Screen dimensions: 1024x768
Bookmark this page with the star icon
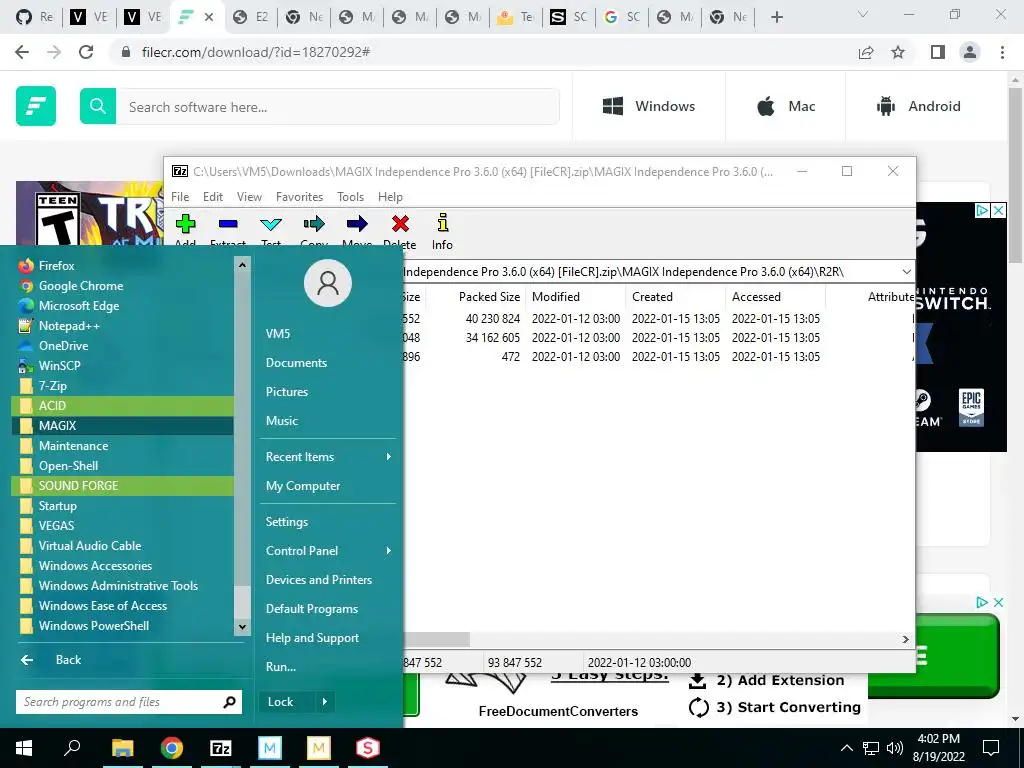click(899, 52)
